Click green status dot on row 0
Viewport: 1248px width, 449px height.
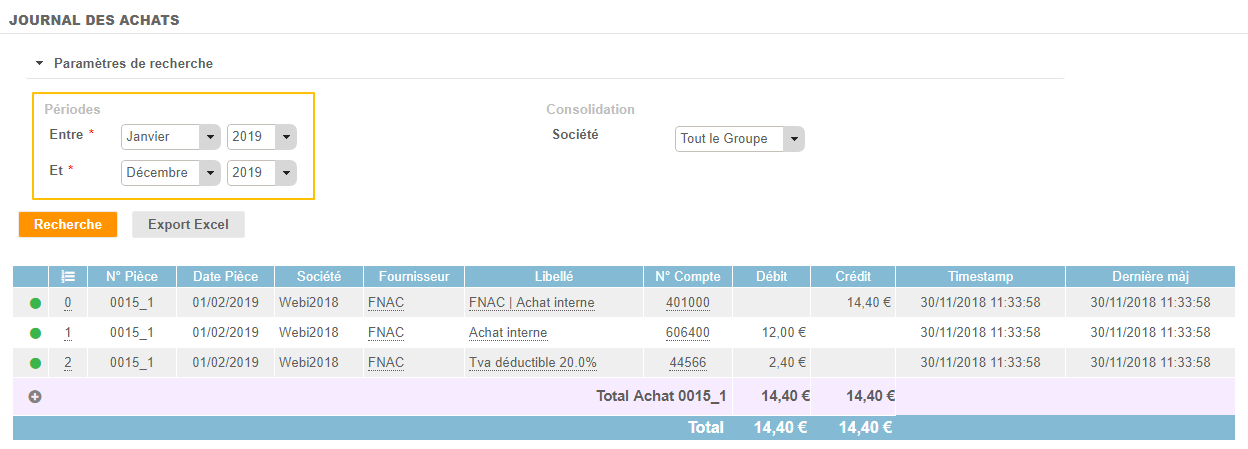[35, 303]
